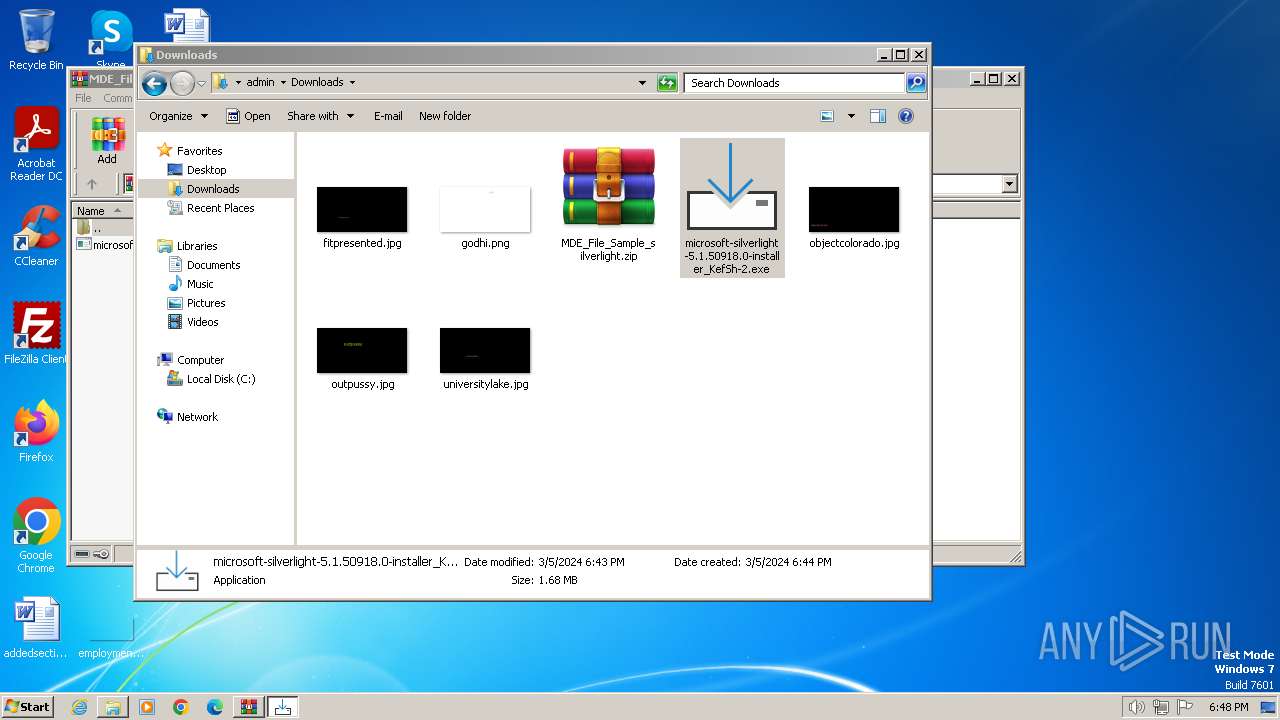This screenshot has width=1280, height=720.
Task: Select the microsoft-silverlight installer exe file
Action: point(732,208)
